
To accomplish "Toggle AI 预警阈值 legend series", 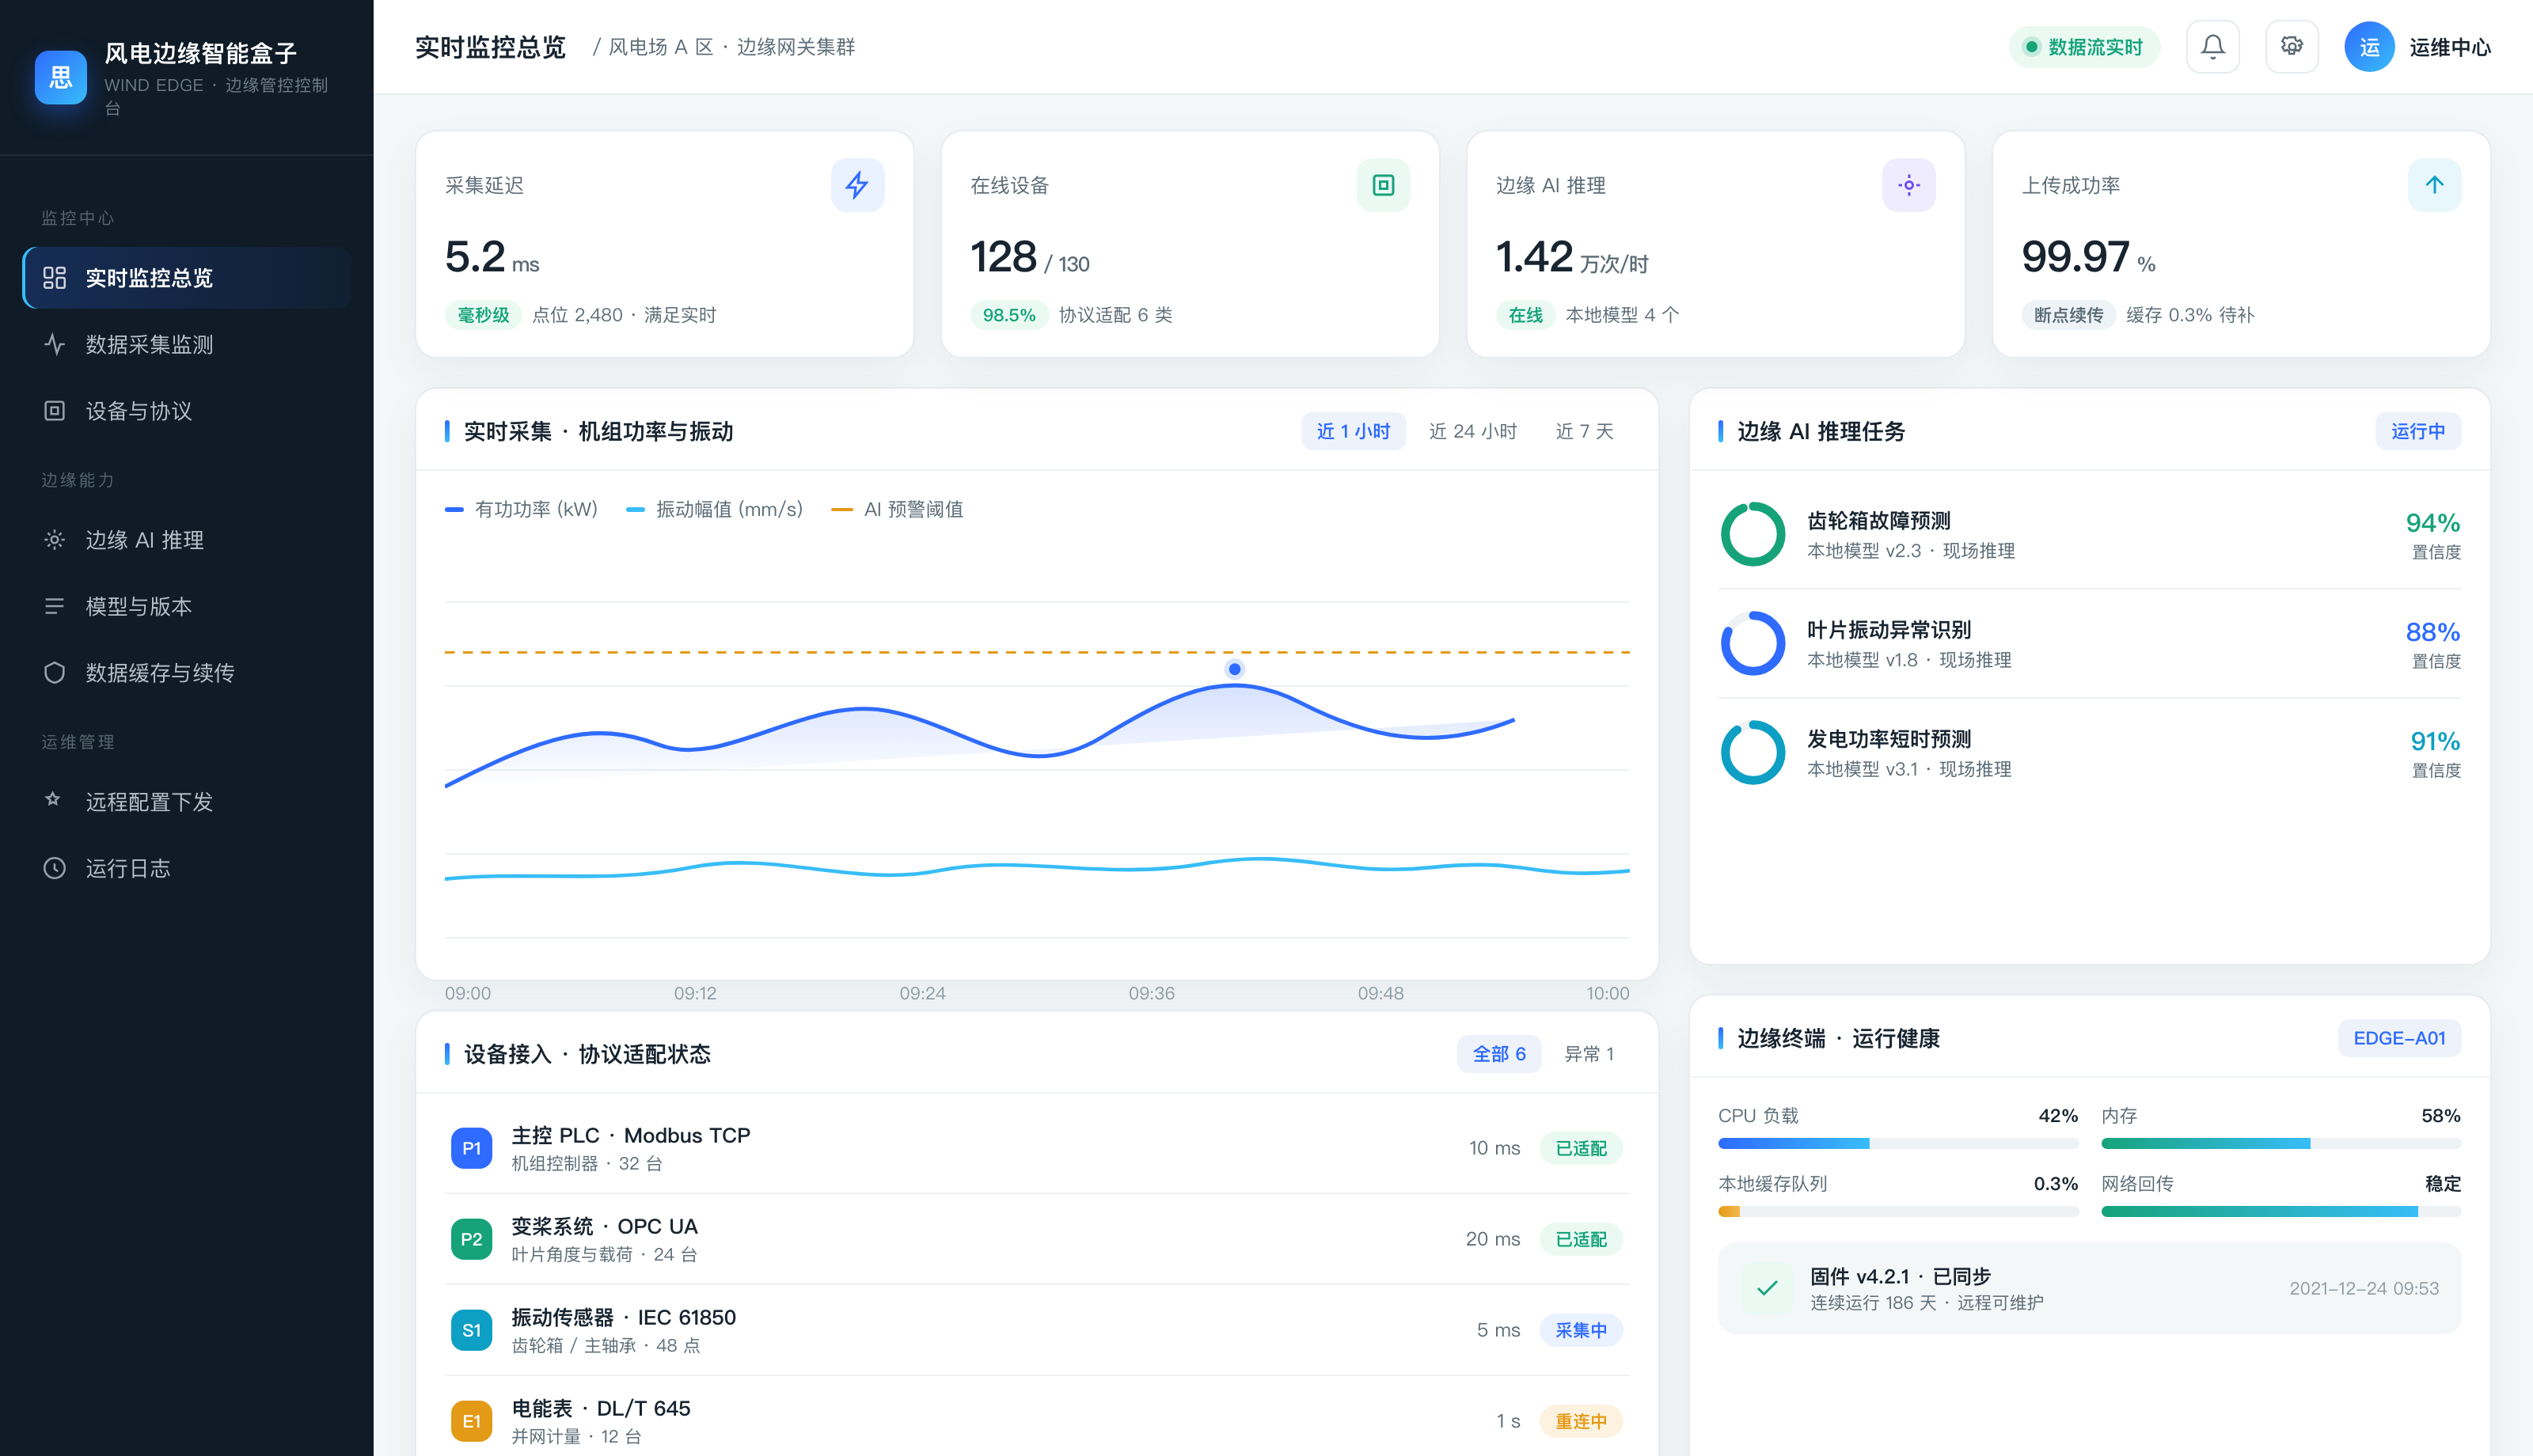I will pyautogui.click(x=897, y=509).
